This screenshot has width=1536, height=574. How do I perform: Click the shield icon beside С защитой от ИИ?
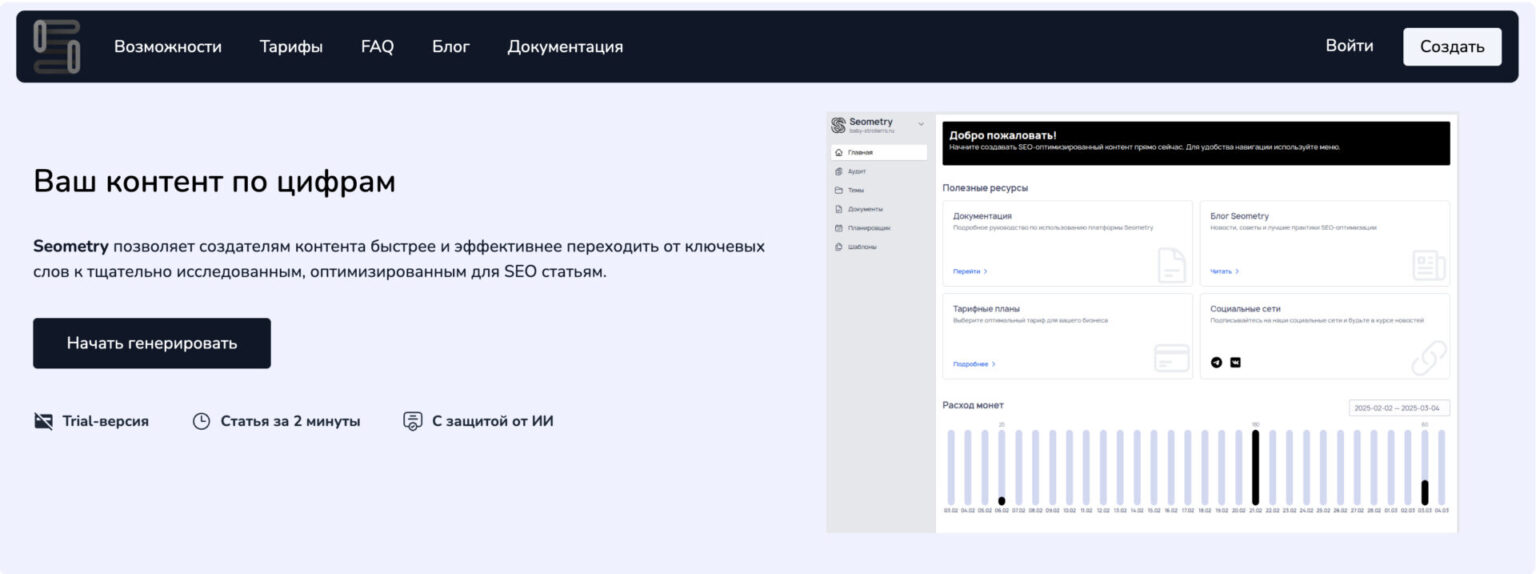[412, 421]
